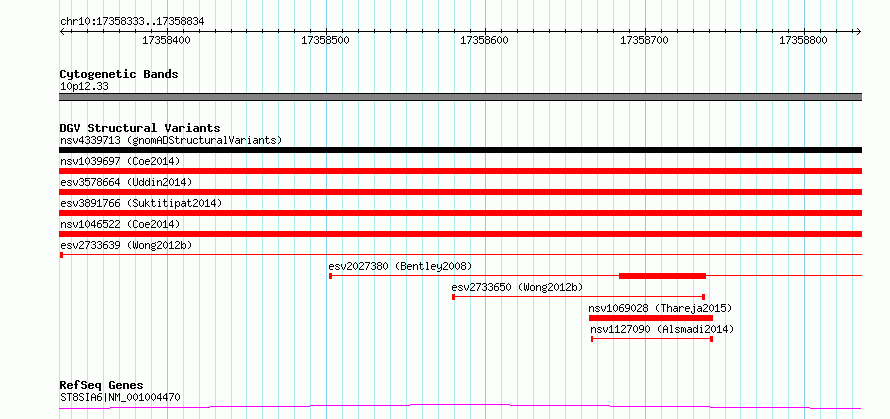
Task: Click the chr10:17358333..17358834 coordinate label
Action: [132, 22]
